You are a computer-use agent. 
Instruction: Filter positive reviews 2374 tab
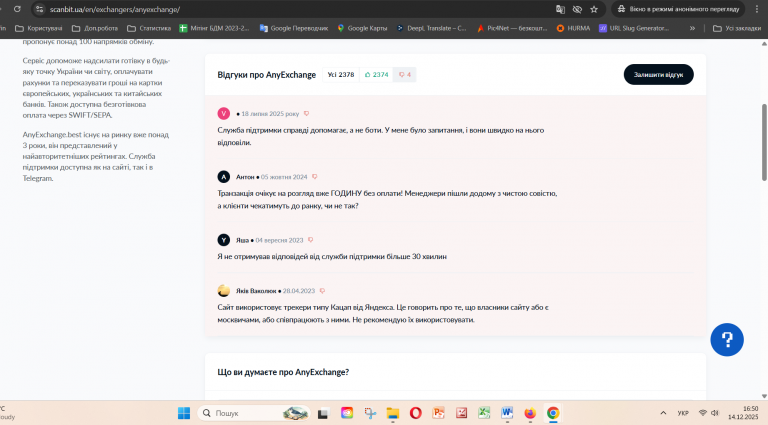coord(376,74)
